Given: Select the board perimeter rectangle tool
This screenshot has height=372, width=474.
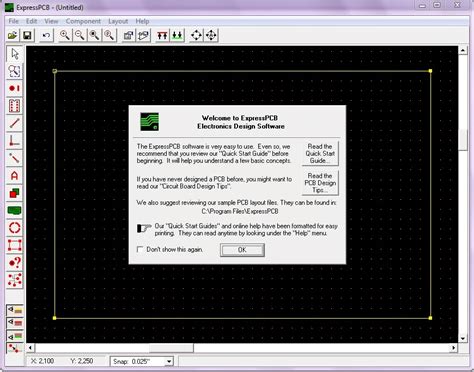Looking at the screenshot, I should 14,245.
